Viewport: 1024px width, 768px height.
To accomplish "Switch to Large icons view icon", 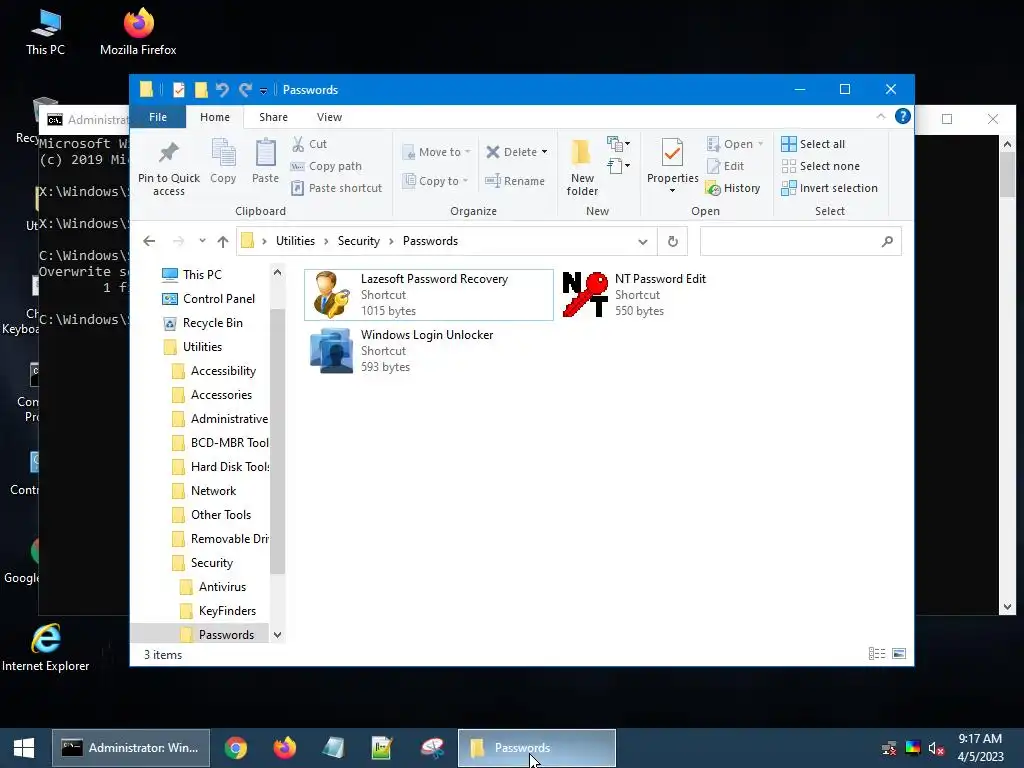I will point(899,654).
